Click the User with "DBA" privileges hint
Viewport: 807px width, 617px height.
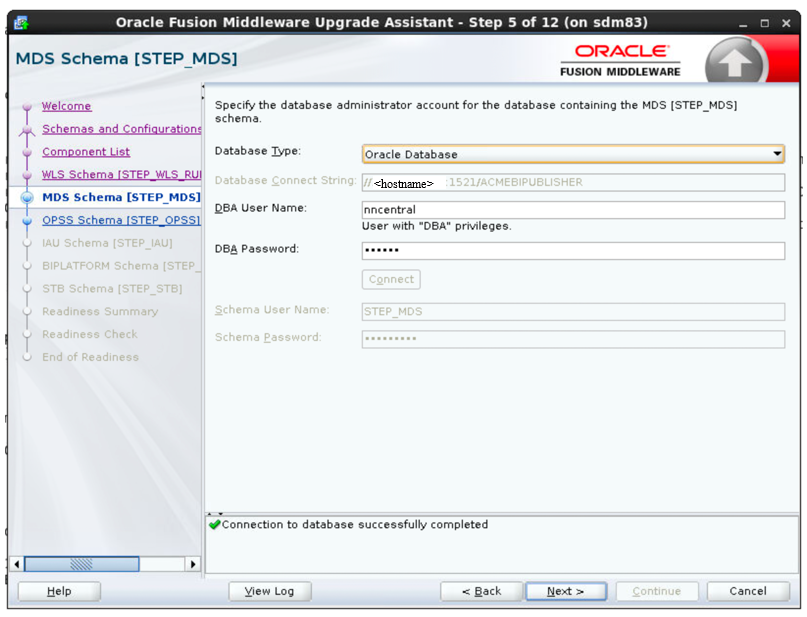pyautogui.click(x=436, y=226)
